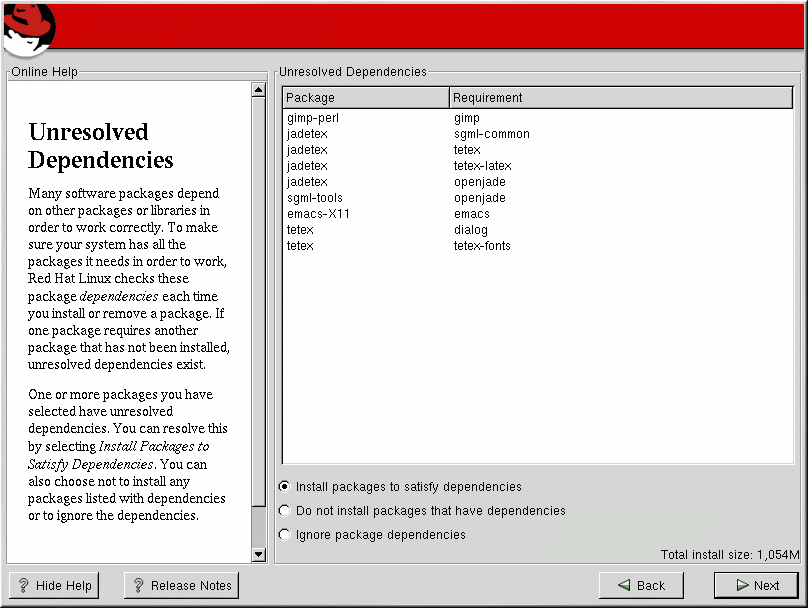The image size is (808, 608).
Task: Click help panel scroll up arrow
Action: [x=259, y=90]
